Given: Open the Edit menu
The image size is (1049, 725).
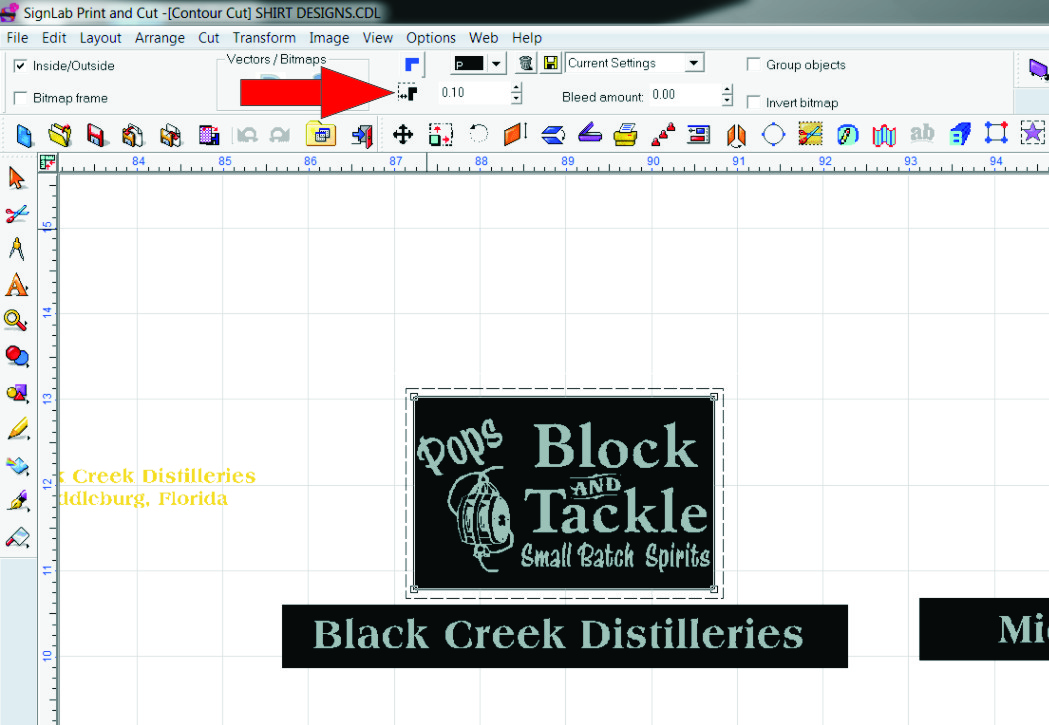Looking at the screenshot, I should click(54, 38).
